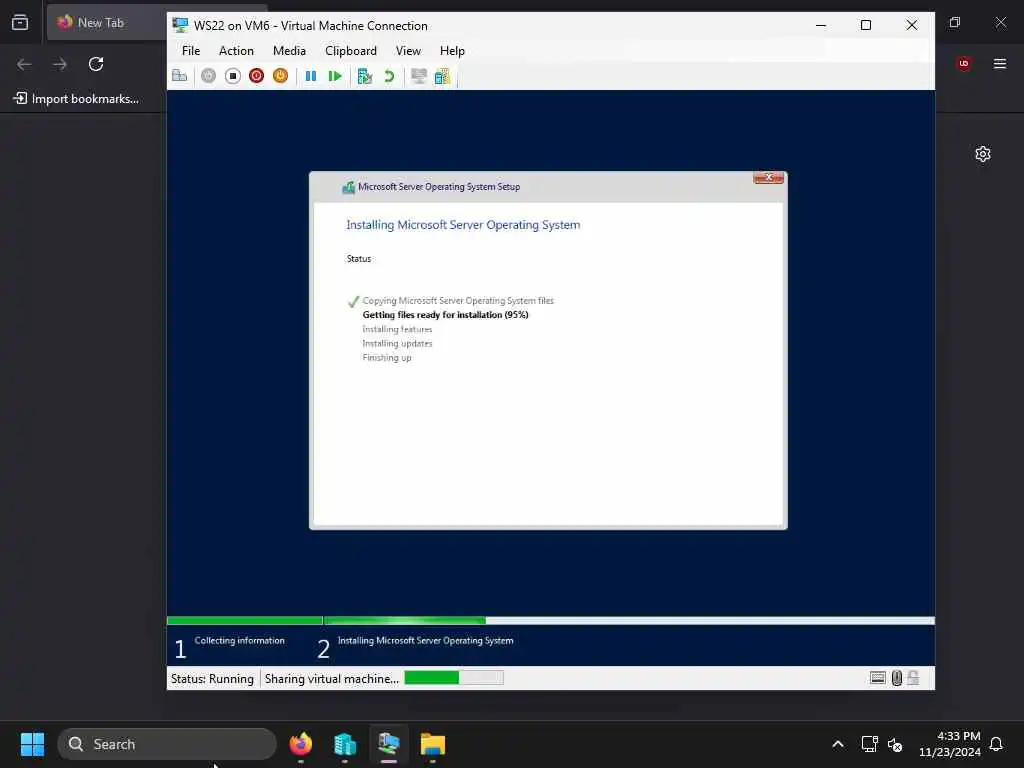Create a checkpoint using toolbar icon
The width and height of the screenshot is (1024, 768).
tap(364, 76)
